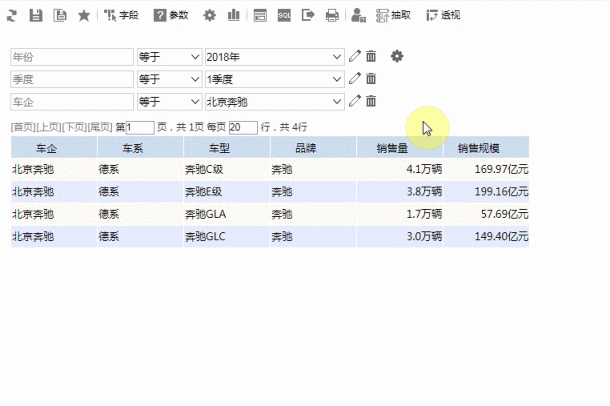Click the toolbar settings gear icon

(x=209, y=16)
